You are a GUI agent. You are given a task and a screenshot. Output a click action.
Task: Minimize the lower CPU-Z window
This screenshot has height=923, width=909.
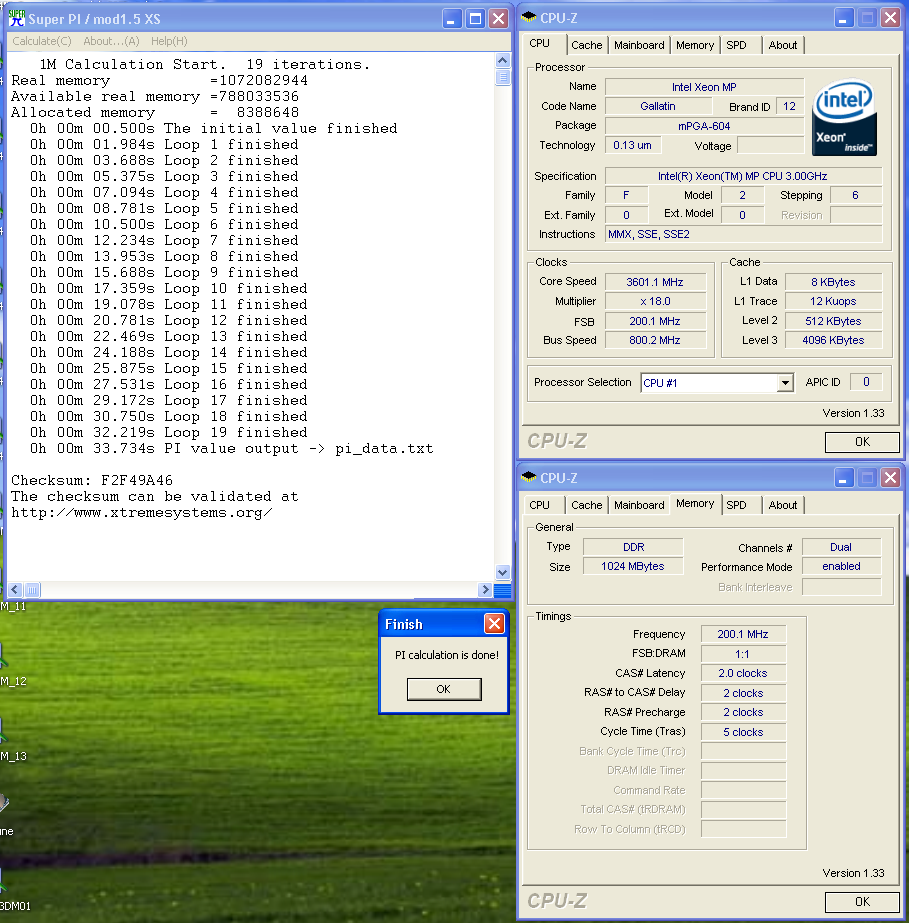point(843,477)
